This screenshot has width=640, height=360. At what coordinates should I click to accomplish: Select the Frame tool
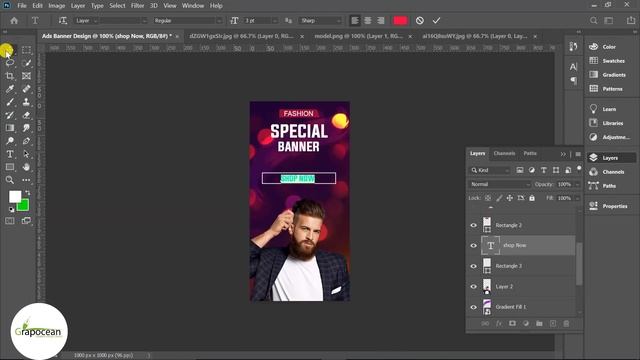[x=27, y=76]
